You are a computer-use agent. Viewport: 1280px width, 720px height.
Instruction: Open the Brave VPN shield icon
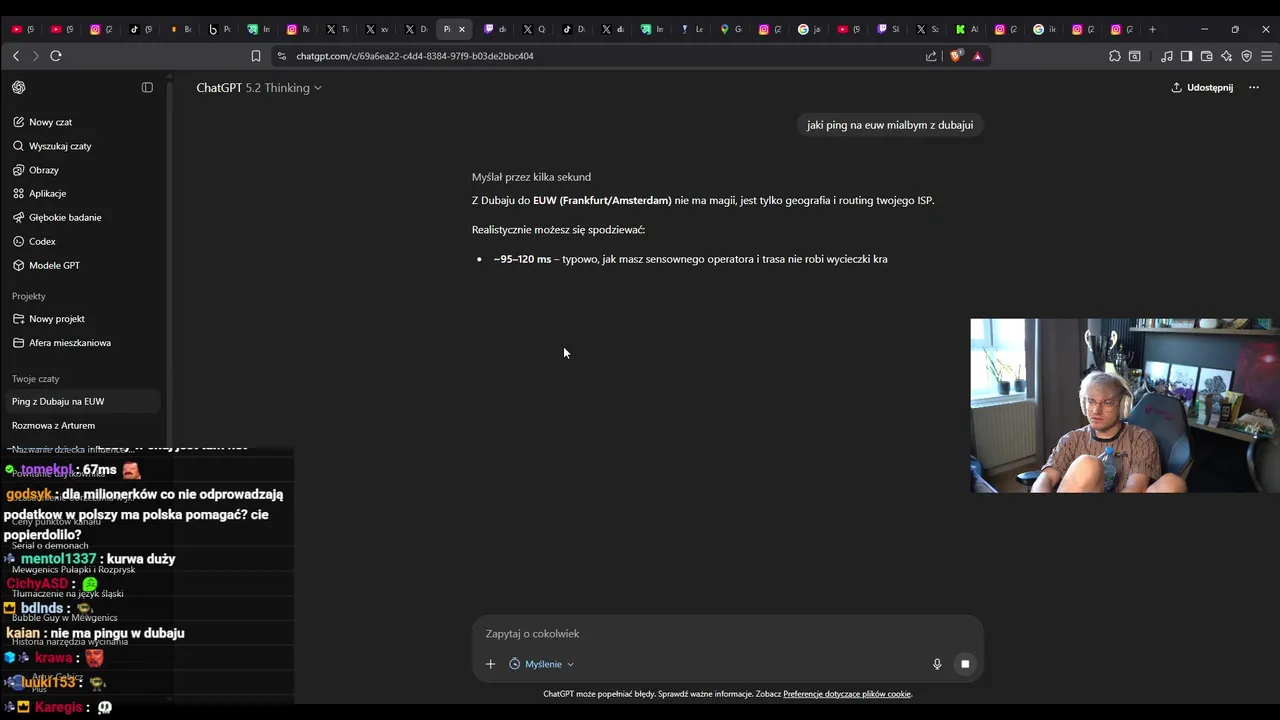click(1246, 56)
